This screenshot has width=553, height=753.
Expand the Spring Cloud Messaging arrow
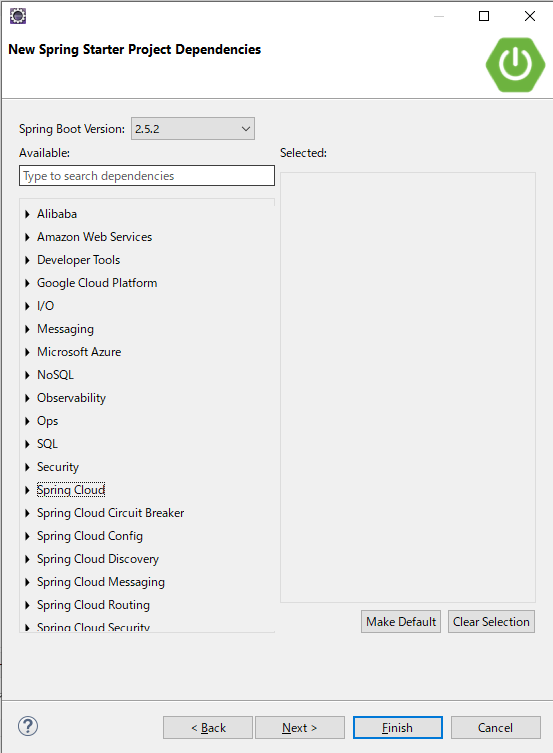27,582
